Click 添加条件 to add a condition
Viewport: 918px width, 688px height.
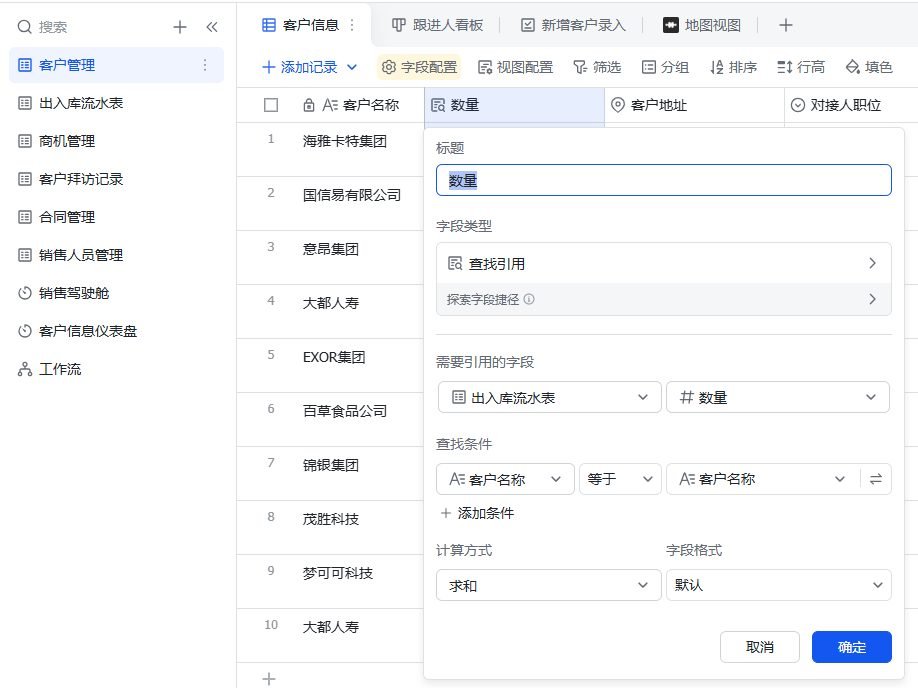tap(477, 514)
